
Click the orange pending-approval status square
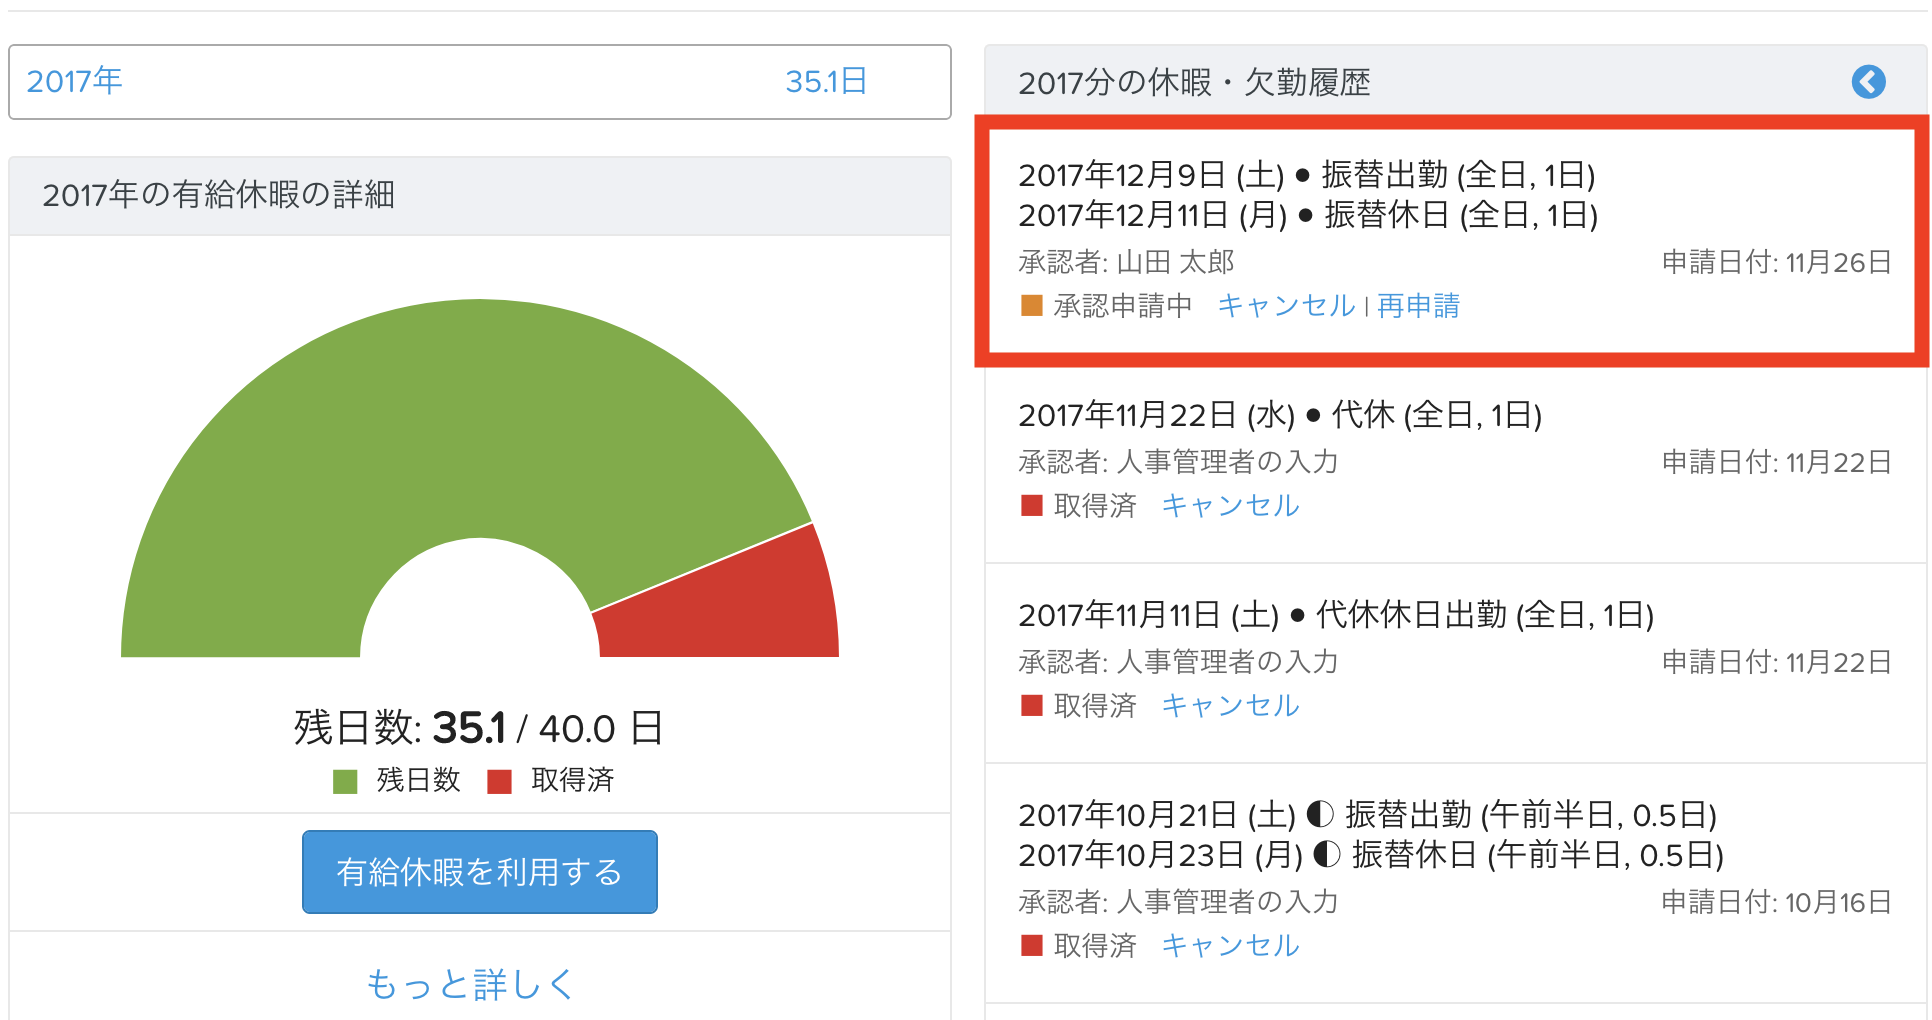(1031, 305)
